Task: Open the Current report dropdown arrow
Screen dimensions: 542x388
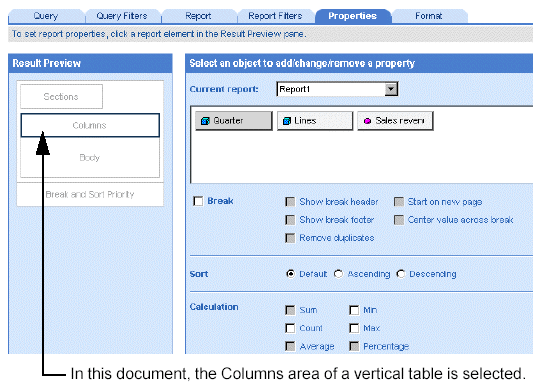Action: coord(391,89)
